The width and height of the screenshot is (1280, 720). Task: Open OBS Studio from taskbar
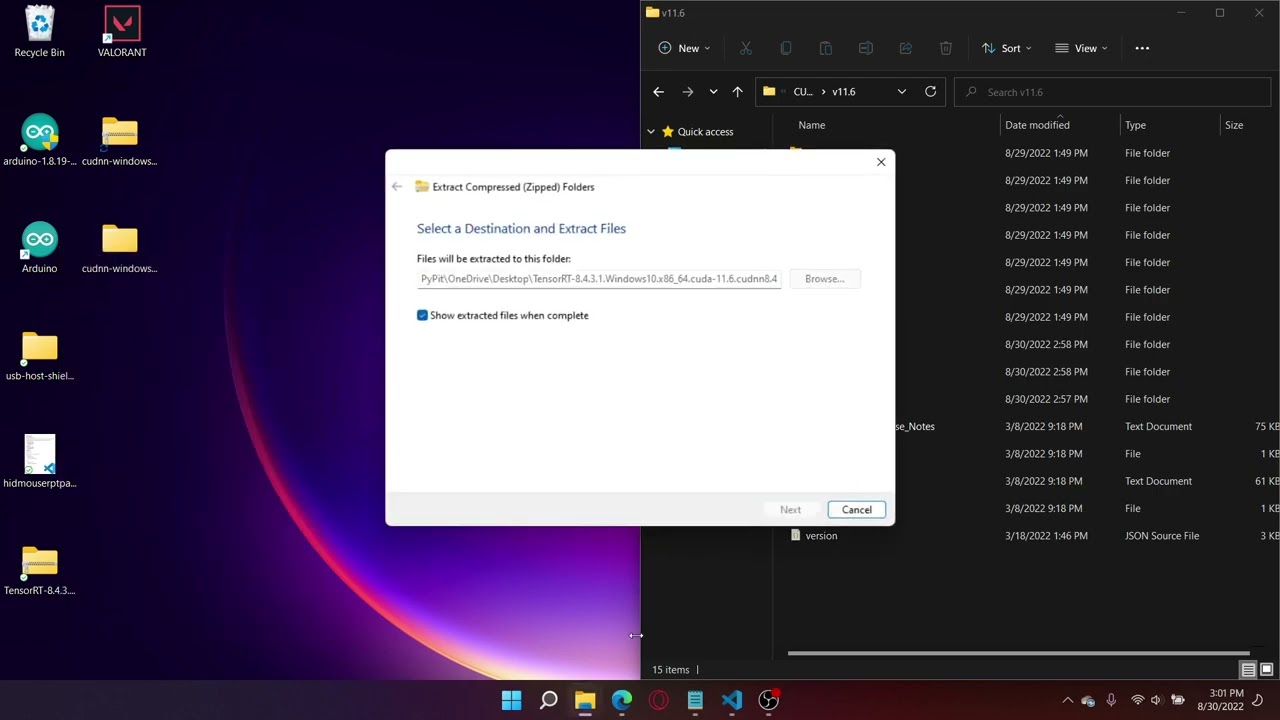tap(769, 700)
